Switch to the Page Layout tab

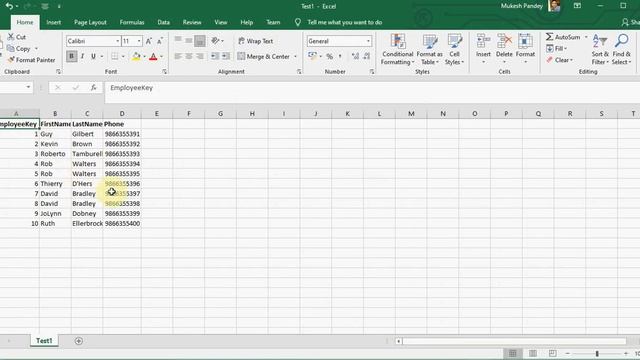pyautogui.click(x=90, y=22)
